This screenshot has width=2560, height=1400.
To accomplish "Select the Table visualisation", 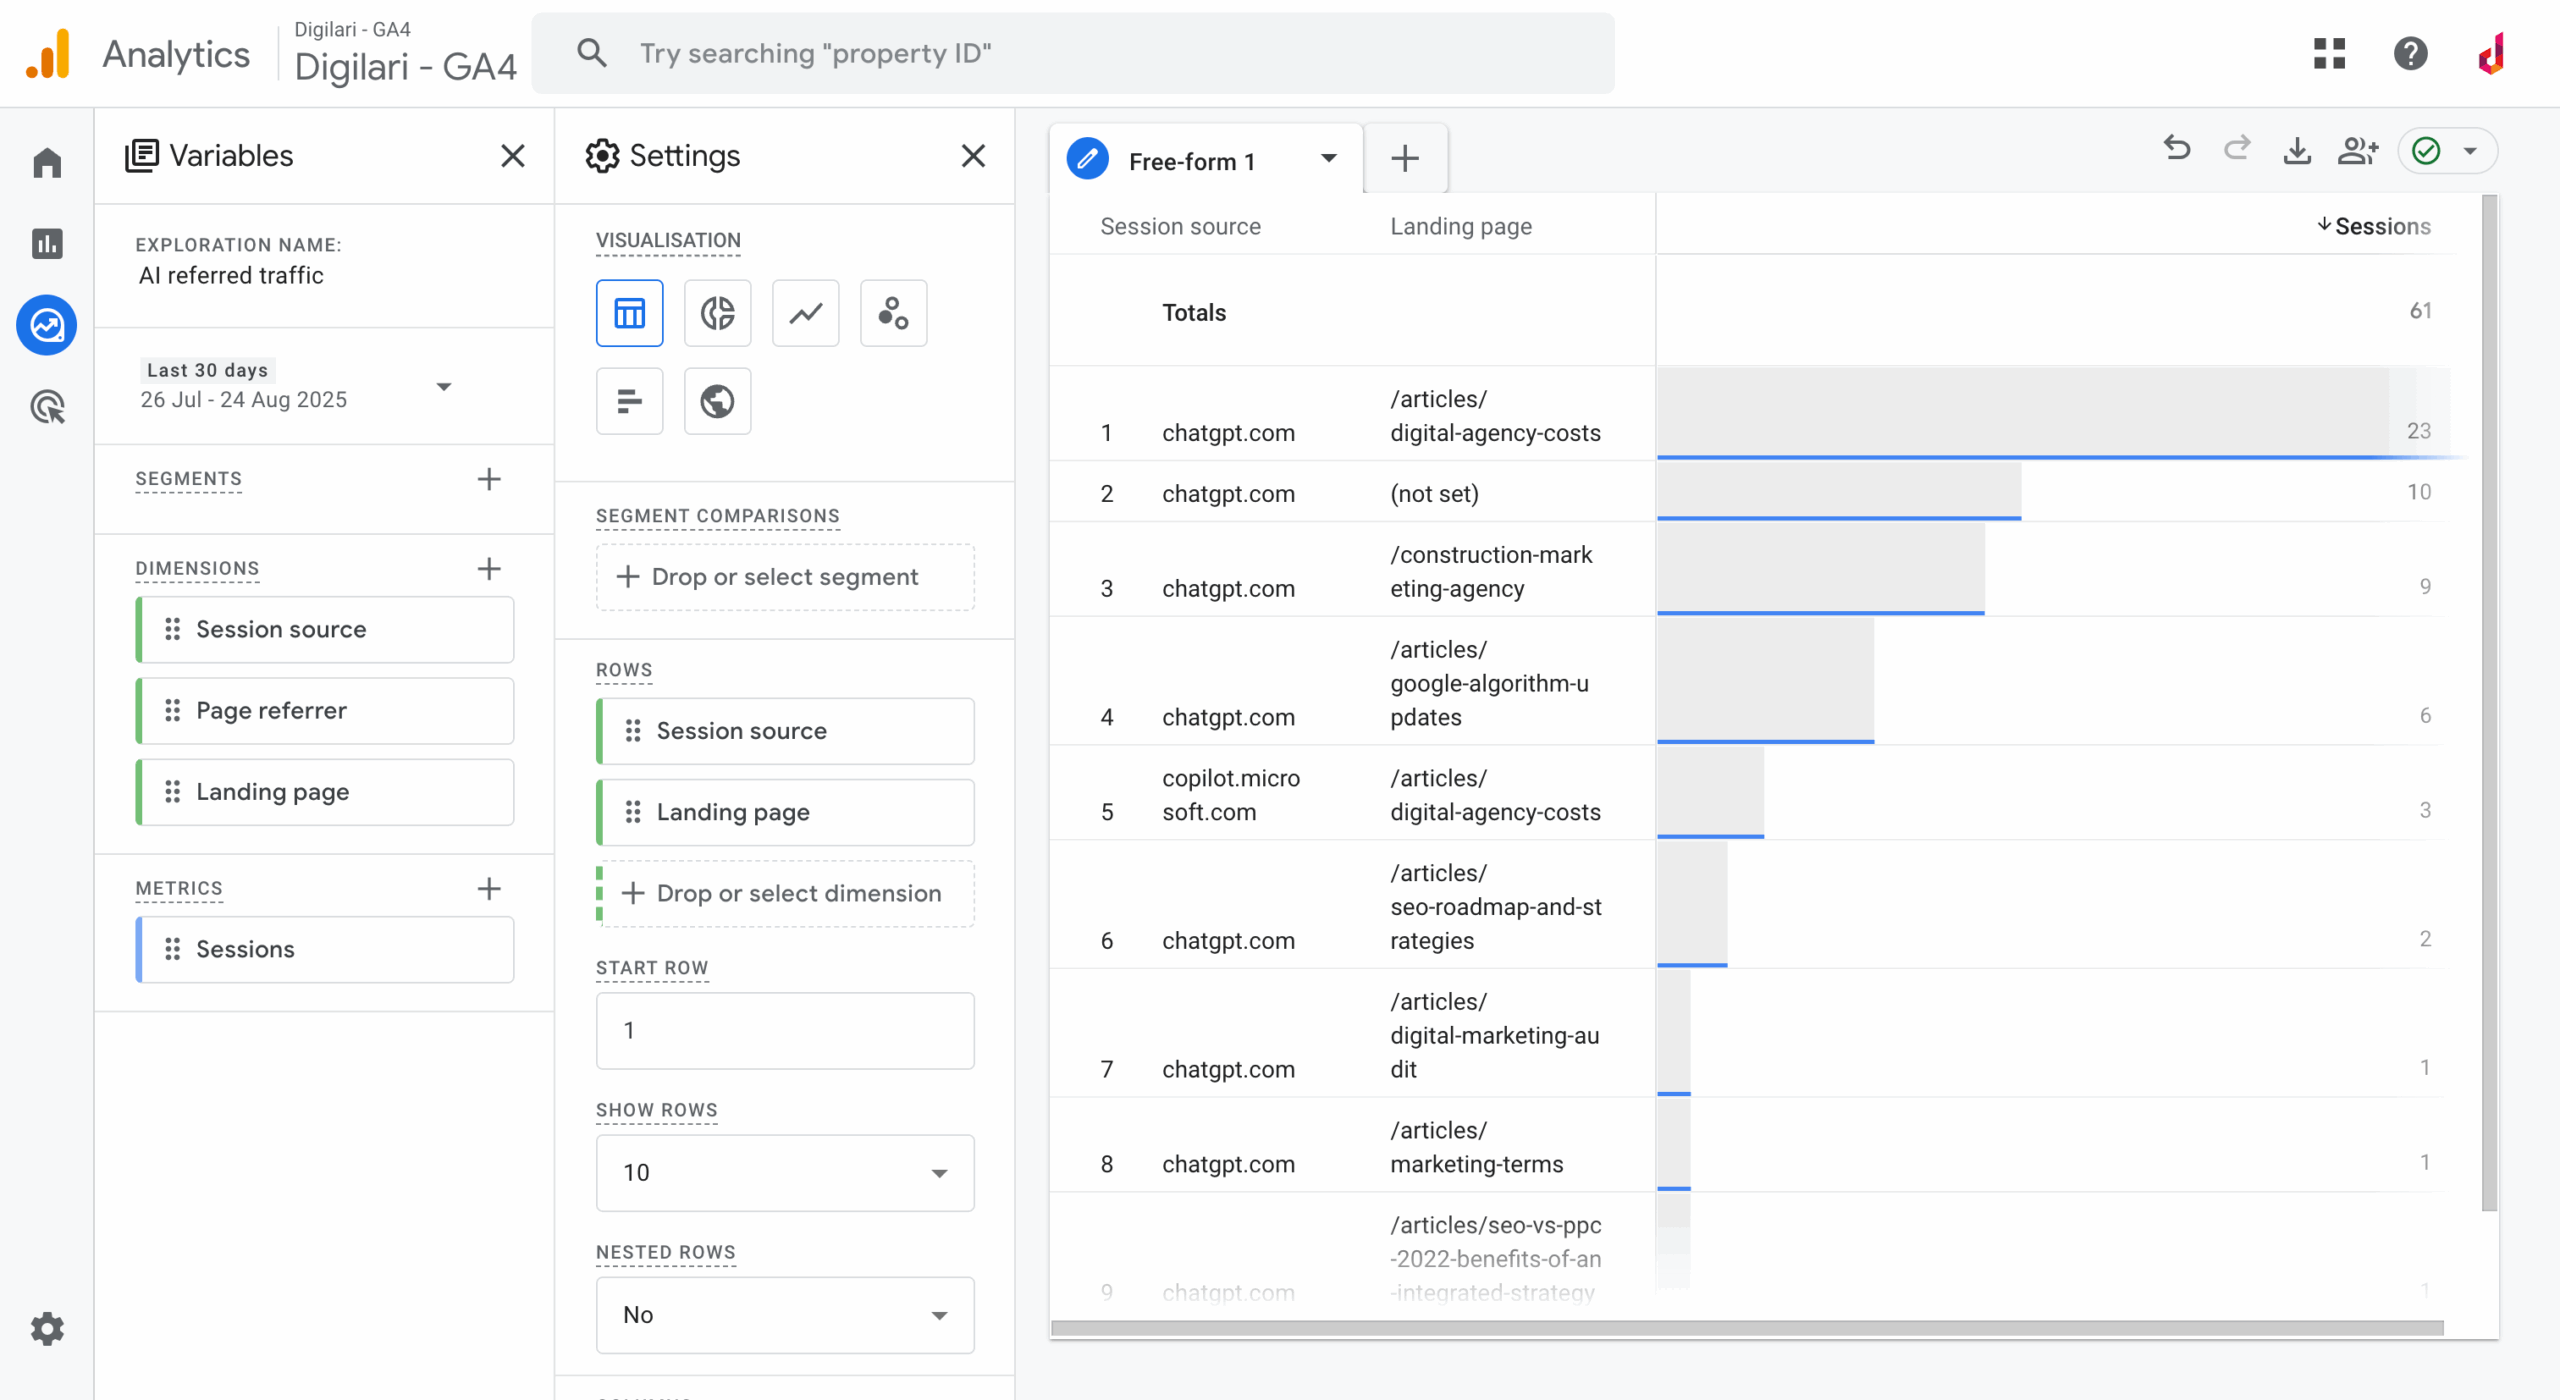I will click(x=629, y=313).
